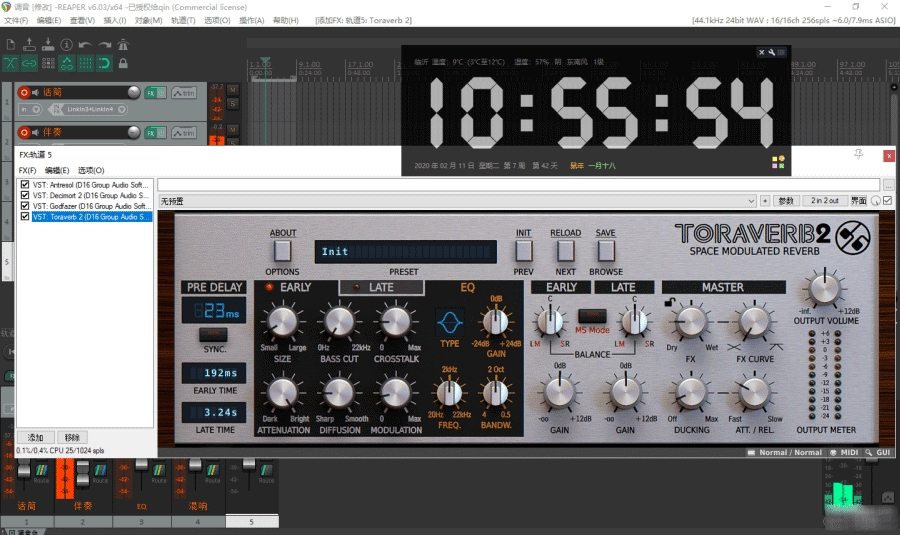Click the 参数 parameters button
900x535 pixels.
tap(786, 200)
